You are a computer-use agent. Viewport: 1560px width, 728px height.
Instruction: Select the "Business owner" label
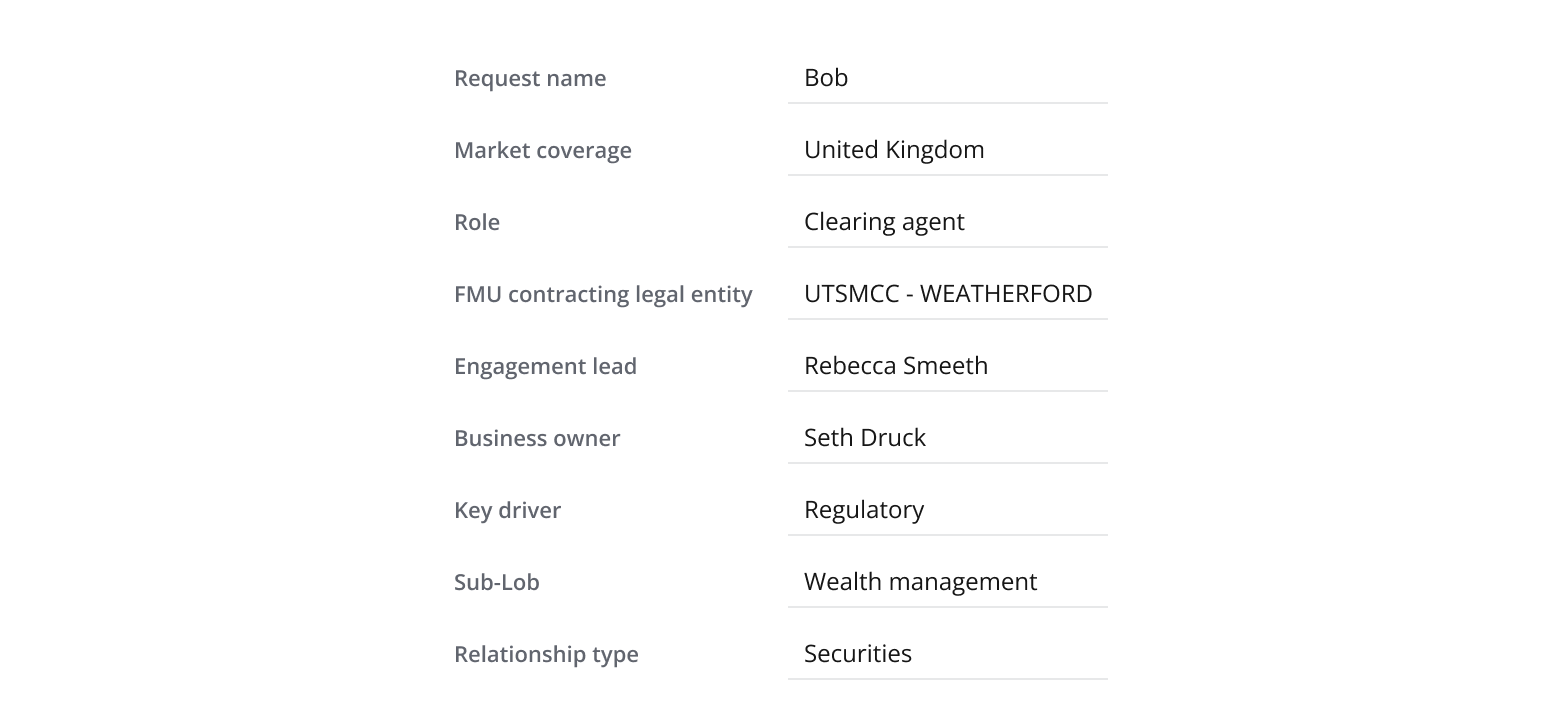coord(537,439)
